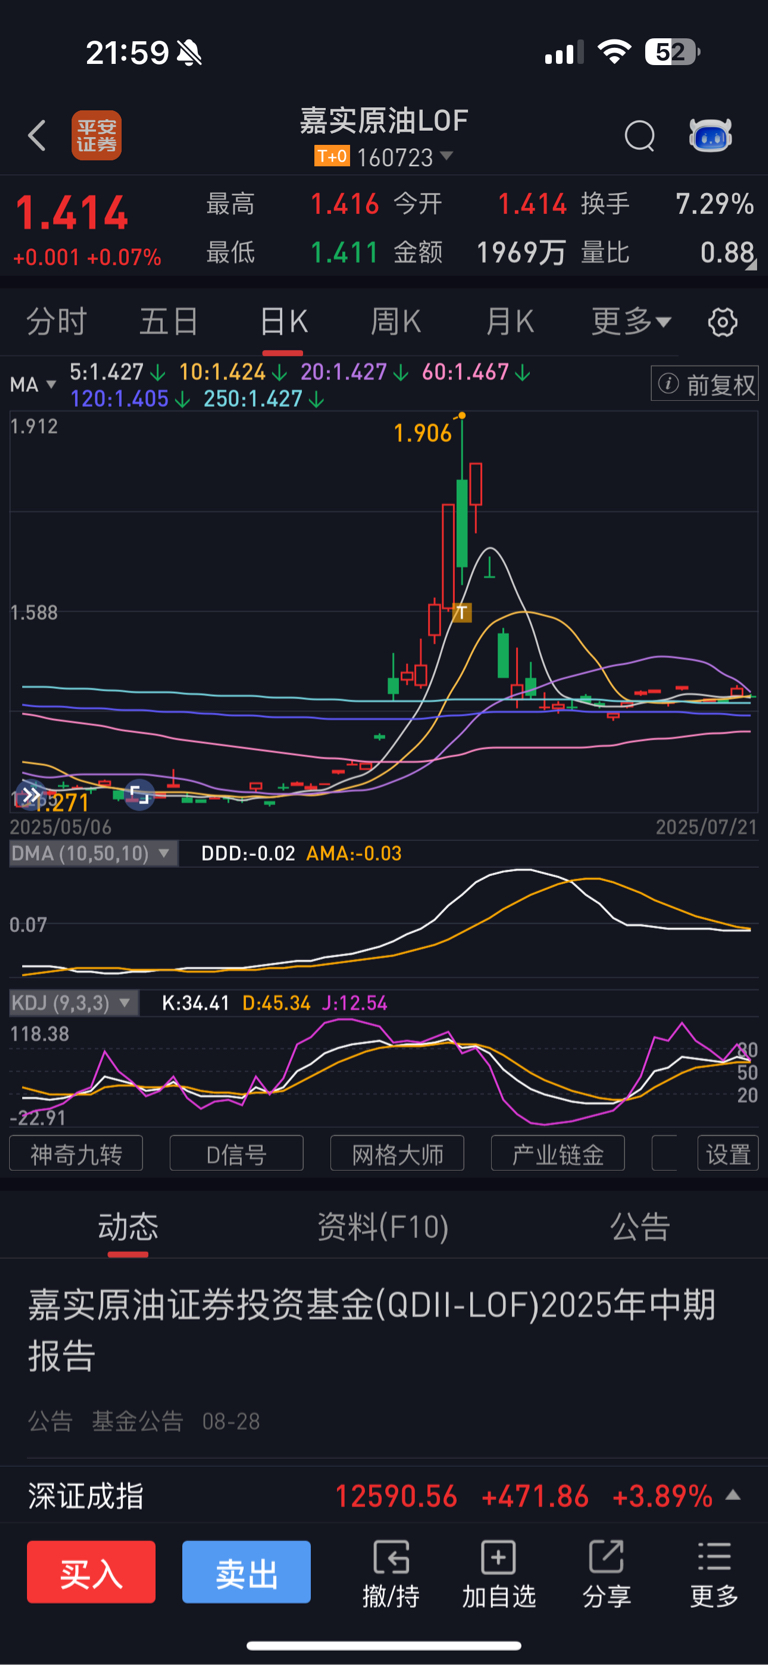Switch to 分时 chart tab
This screenshot has height=1665, width=768.
coord(57,322)
